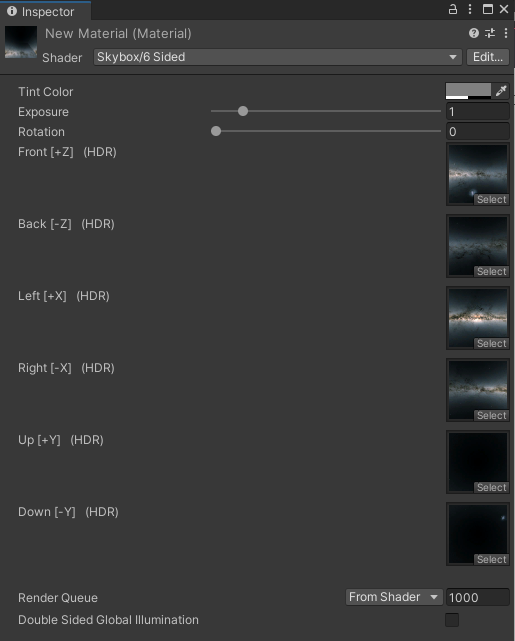The width and height of the screenshot is (515, 641).
Task: Open the Tint Color swatch
Action: pos(468,91)
